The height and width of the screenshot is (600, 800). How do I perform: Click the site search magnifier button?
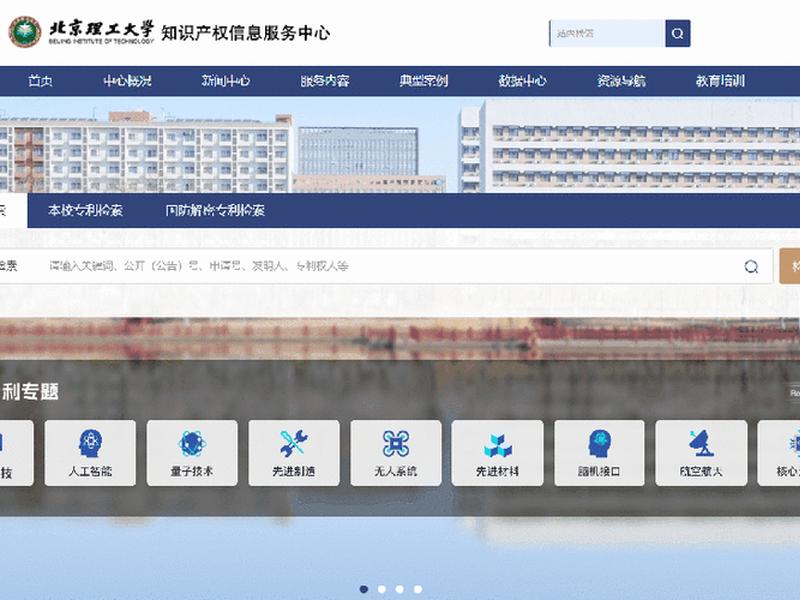click(678, 33)
